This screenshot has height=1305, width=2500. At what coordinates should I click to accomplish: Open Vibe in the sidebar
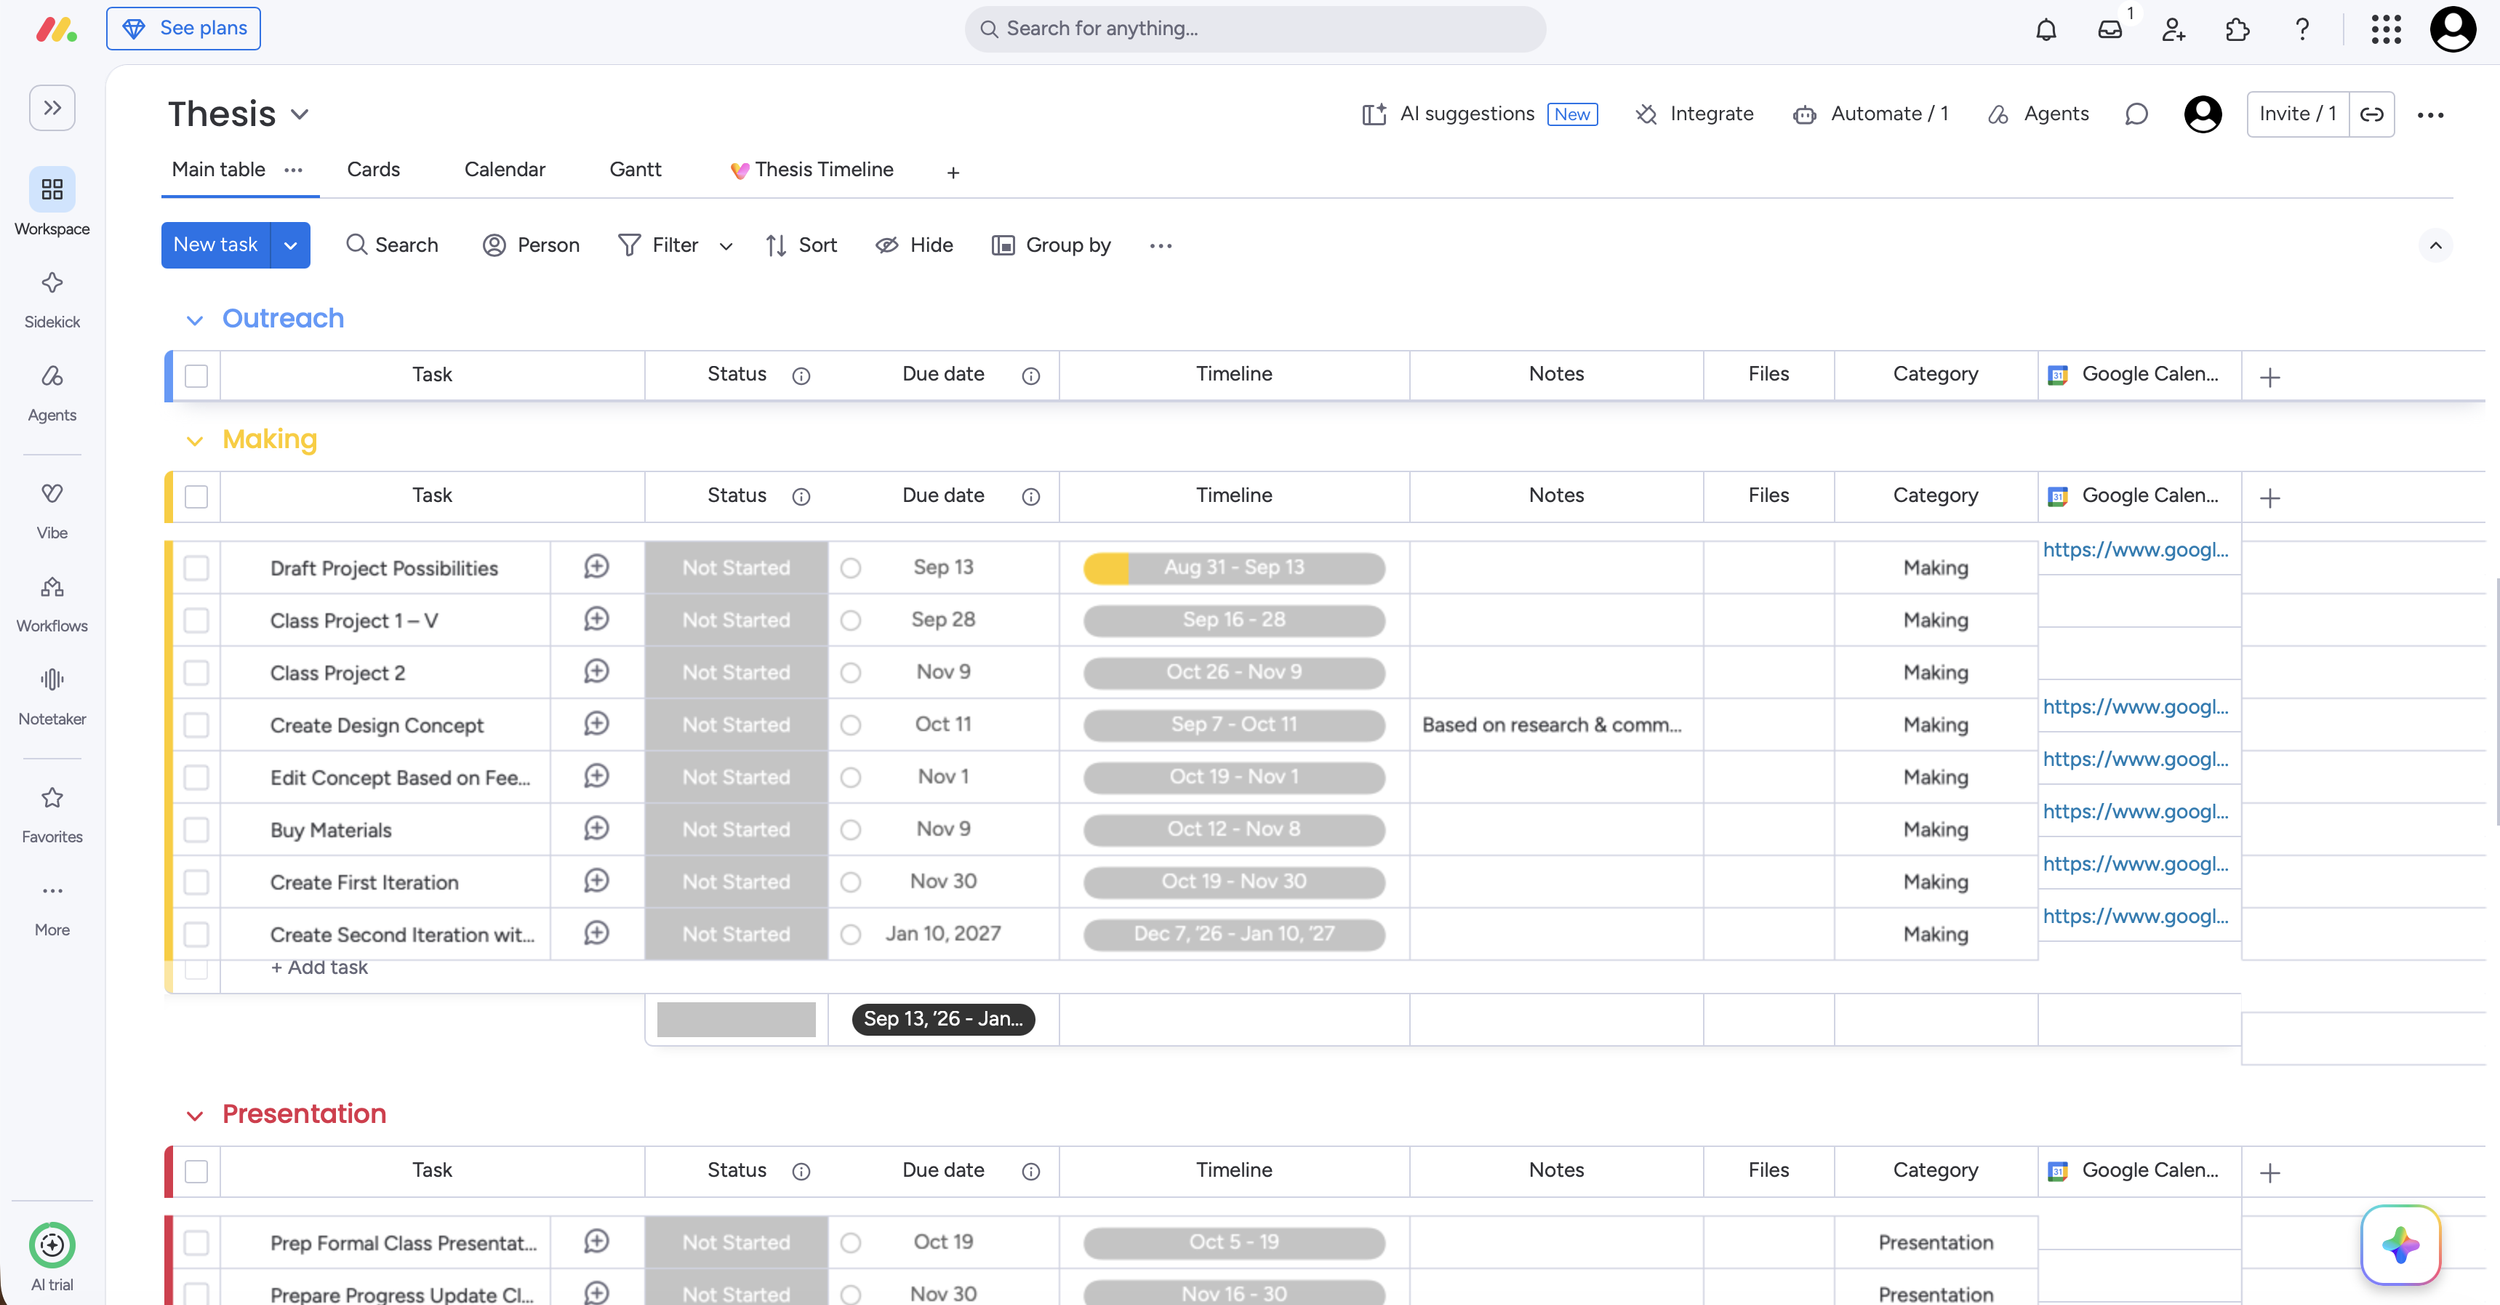pyautogui.click(x=52, y=510)
